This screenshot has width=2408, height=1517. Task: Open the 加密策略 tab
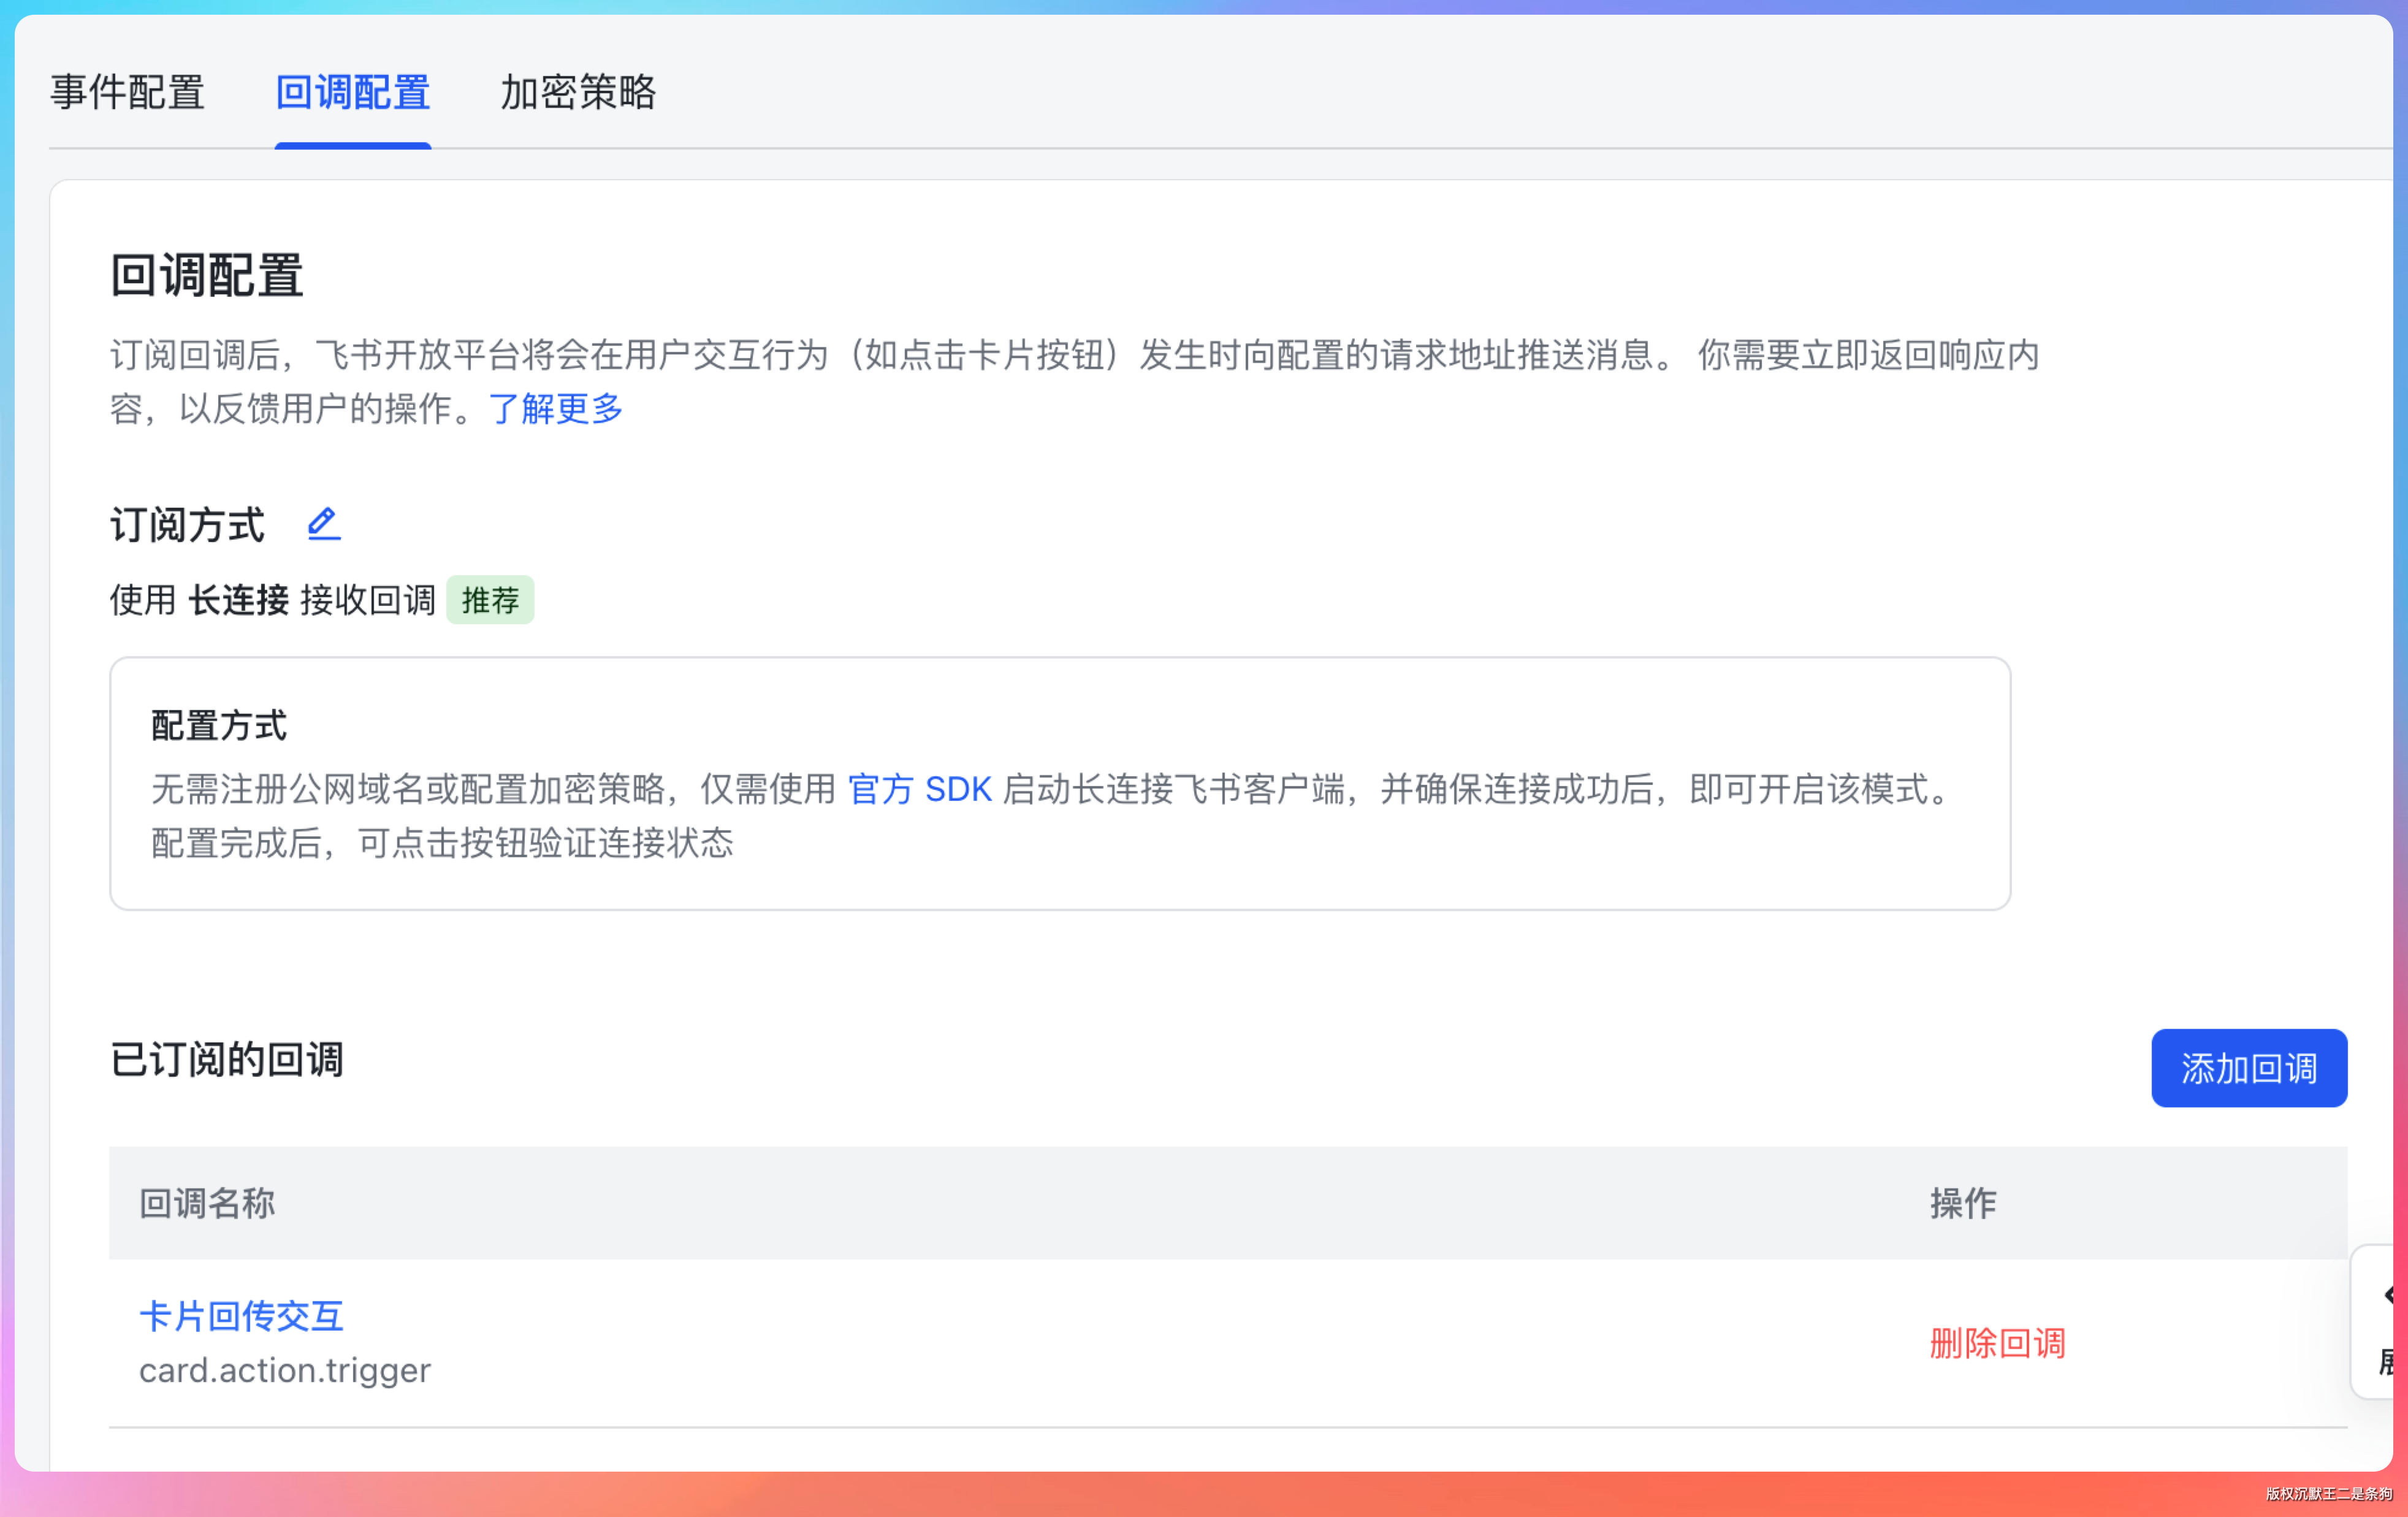(578, 92)
